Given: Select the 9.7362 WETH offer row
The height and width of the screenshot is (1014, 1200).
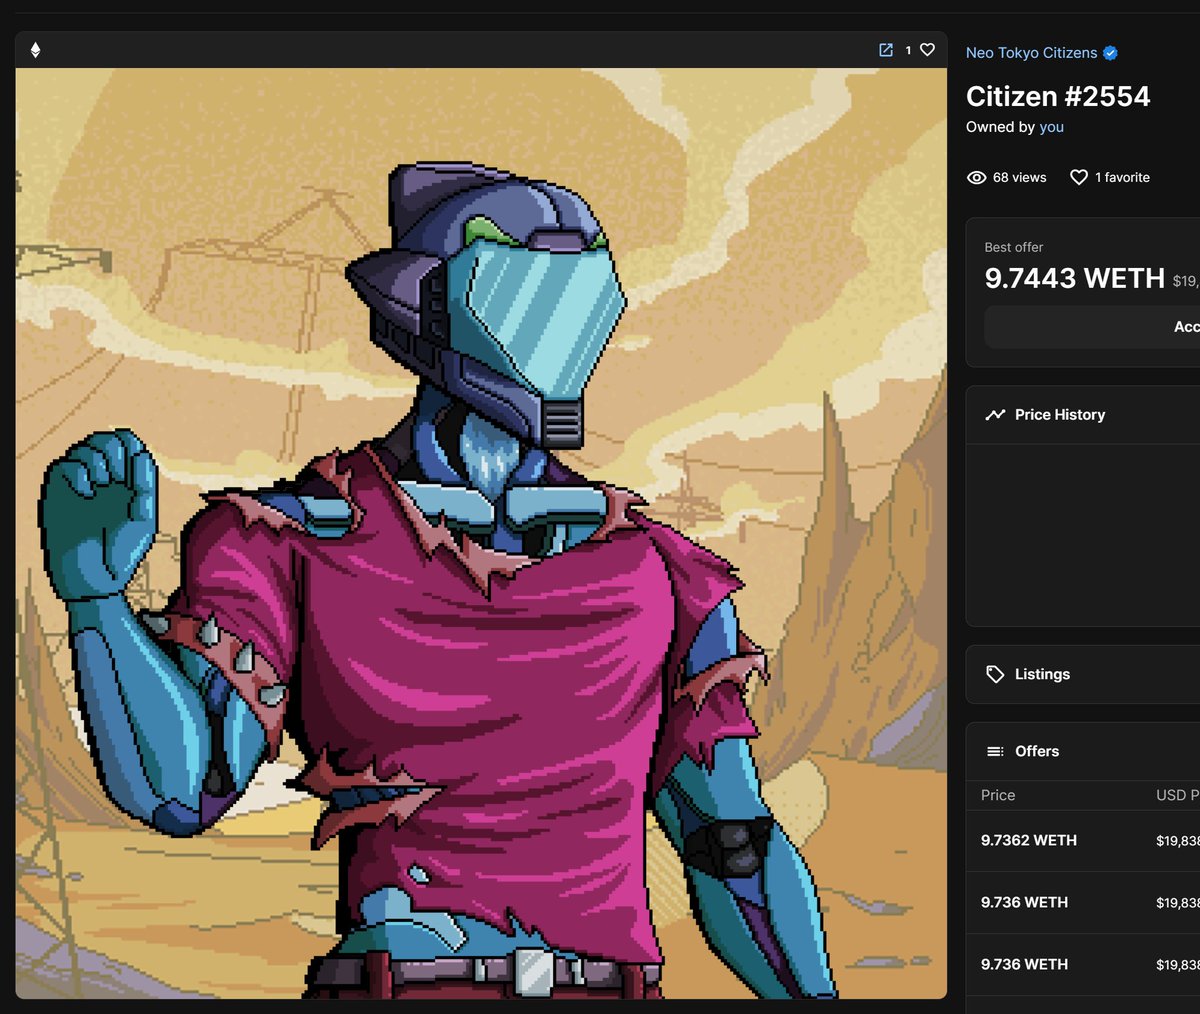Looking at the screenshot, I should click(1083, 841).
